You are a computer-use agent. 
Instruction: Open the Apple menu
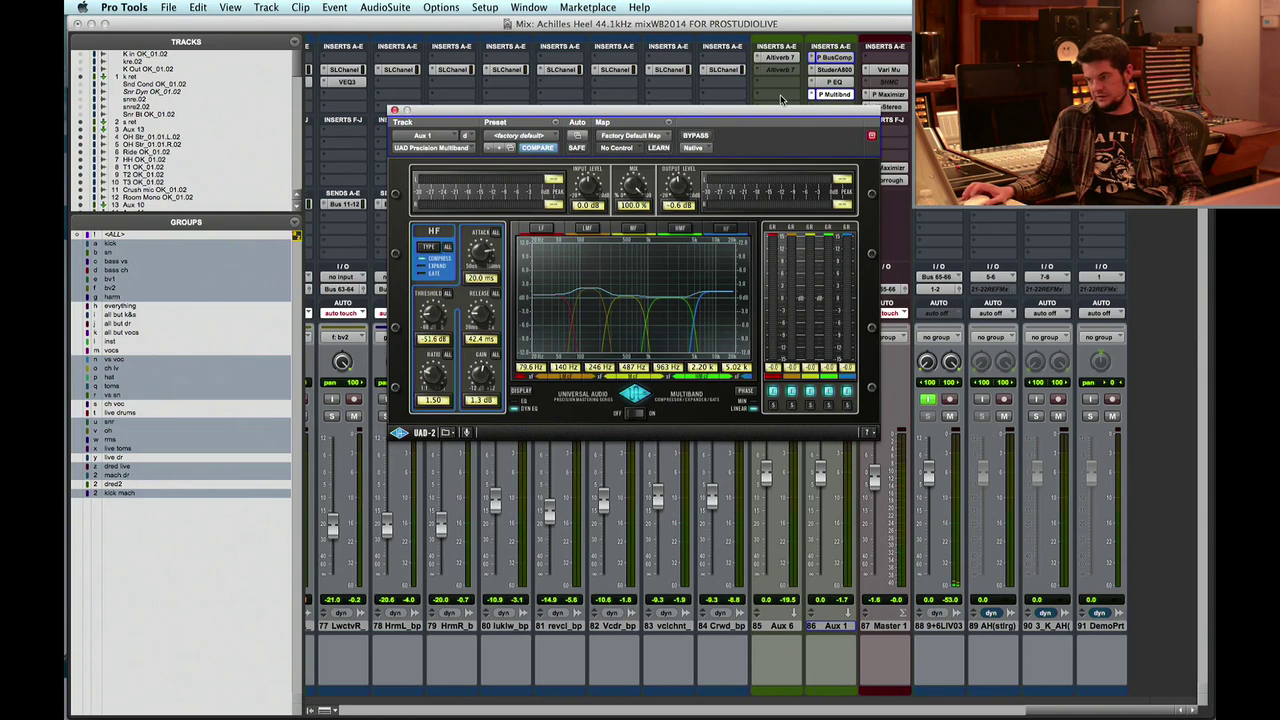coord(83,7)
